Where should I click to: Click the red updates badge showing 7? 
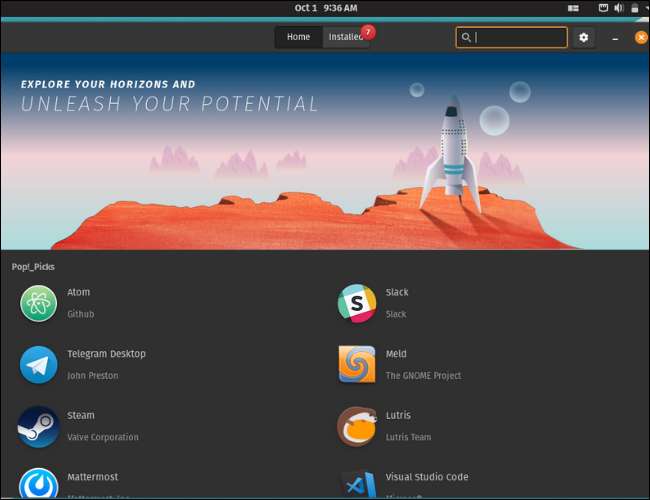368,32
